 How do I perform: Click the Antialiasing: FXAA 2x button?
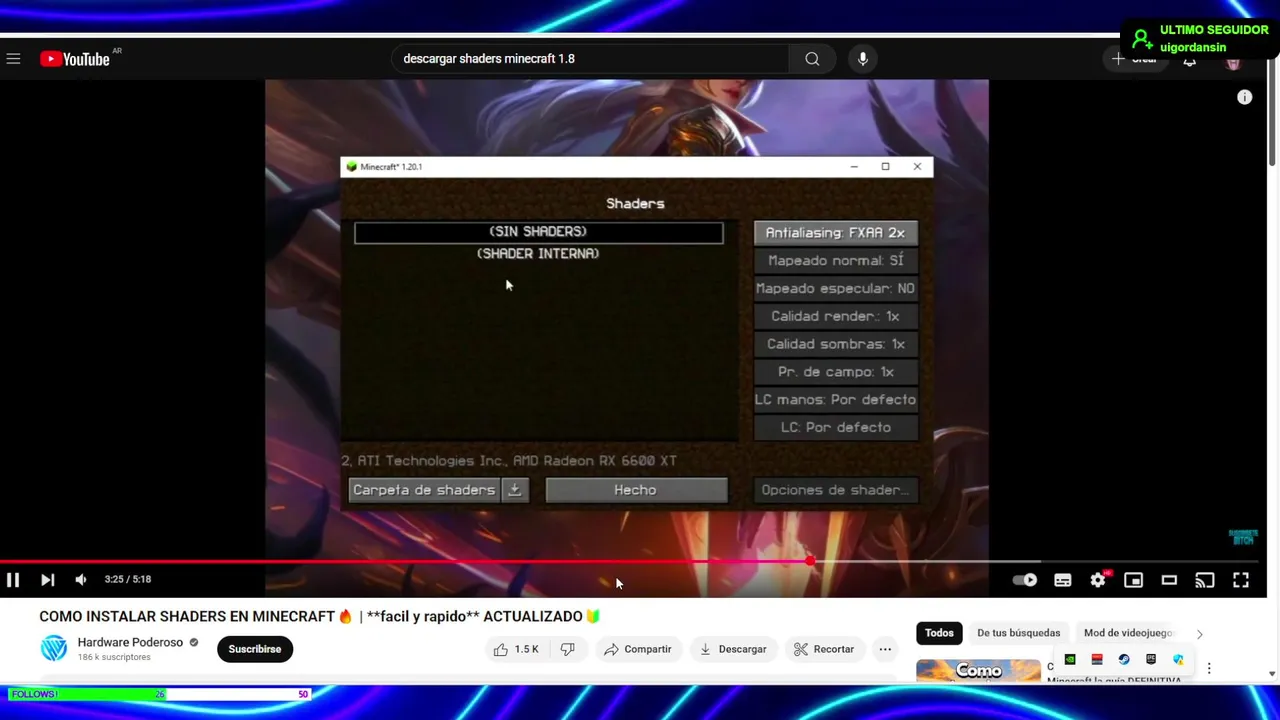835,233
